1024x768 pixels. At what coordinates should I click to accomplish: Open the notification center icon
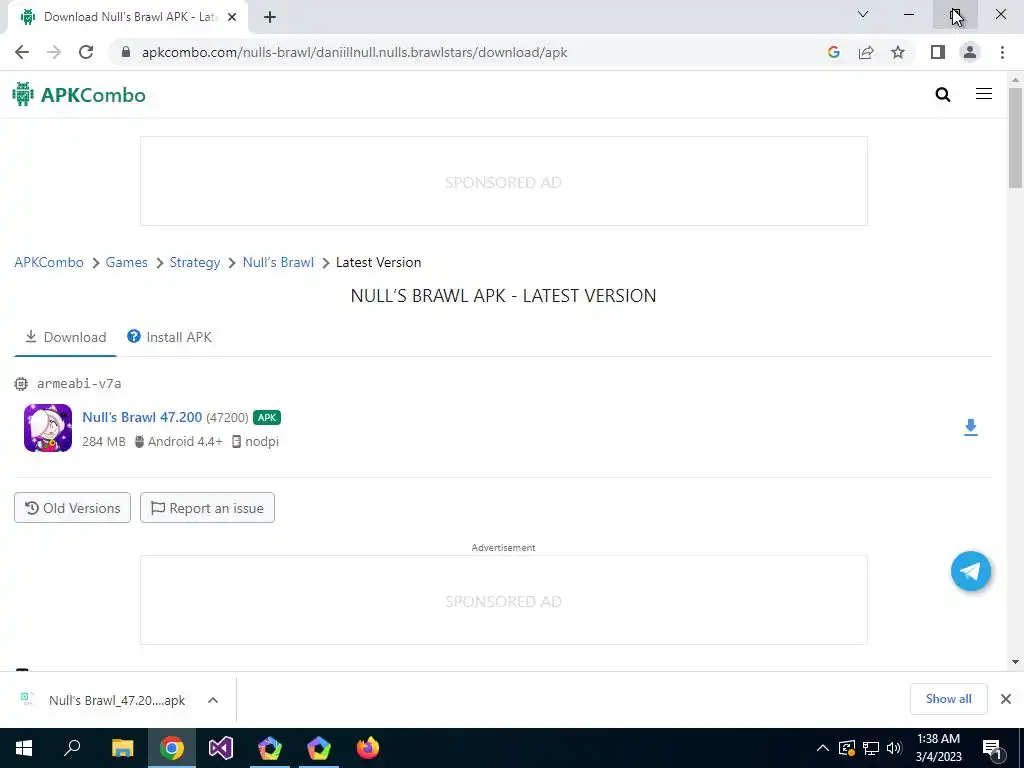tap(992, 749)
